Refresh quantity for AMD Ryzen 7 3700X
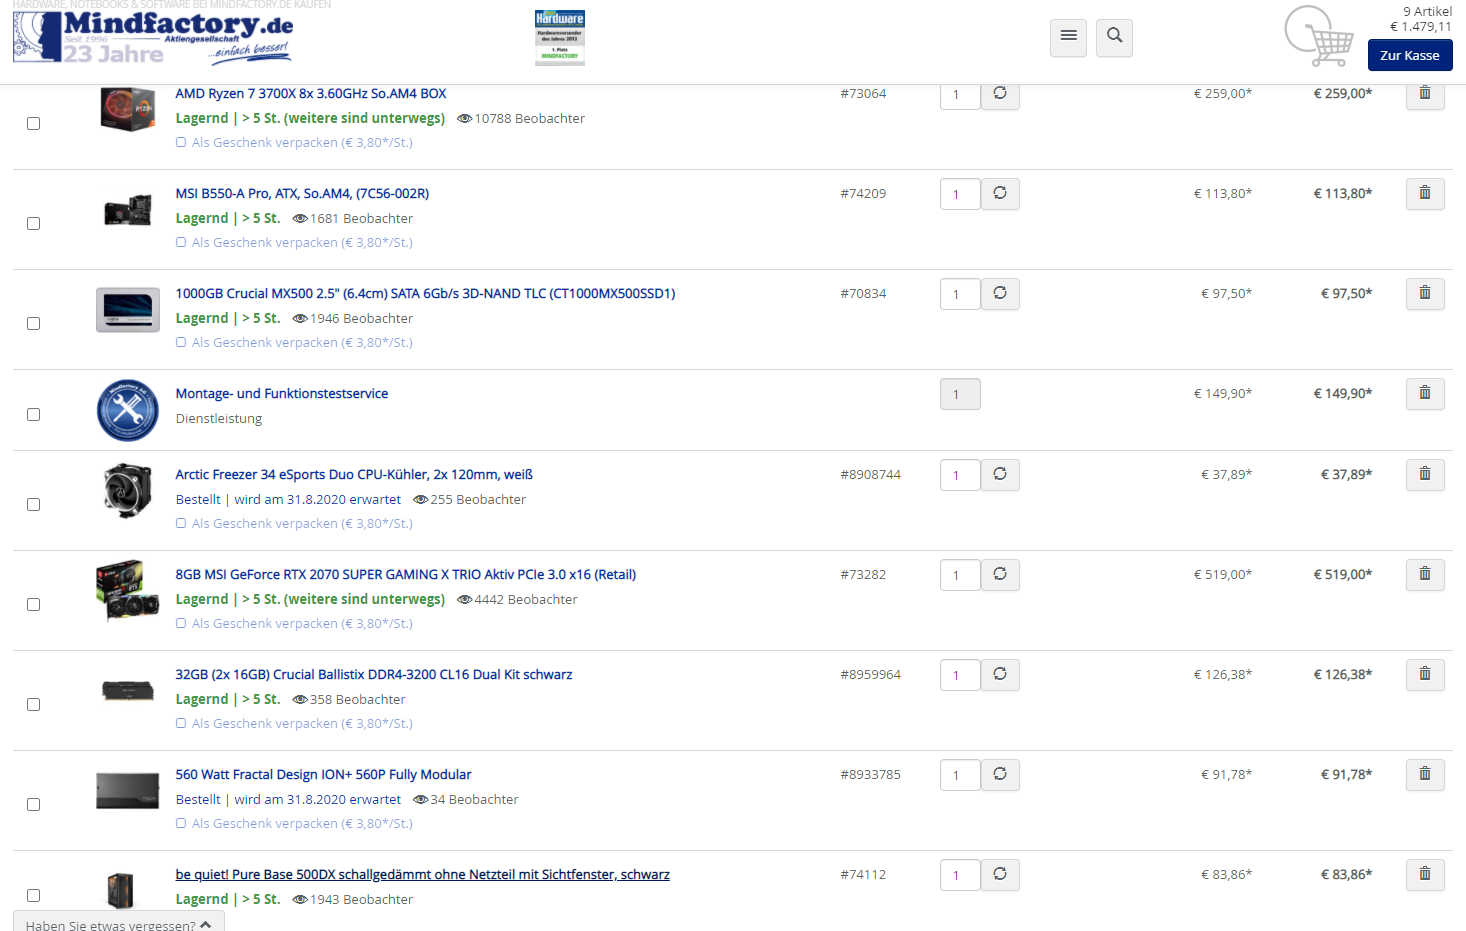 click(1000, 94)
